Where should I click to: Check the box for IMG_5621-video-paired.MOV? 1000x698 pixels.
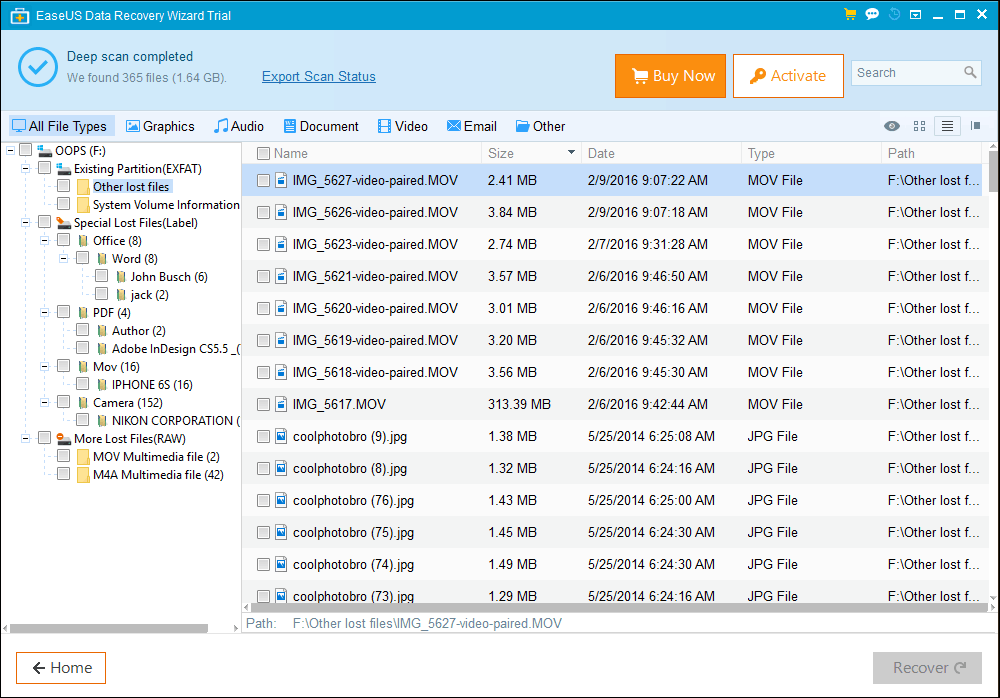tap(263, 276)
